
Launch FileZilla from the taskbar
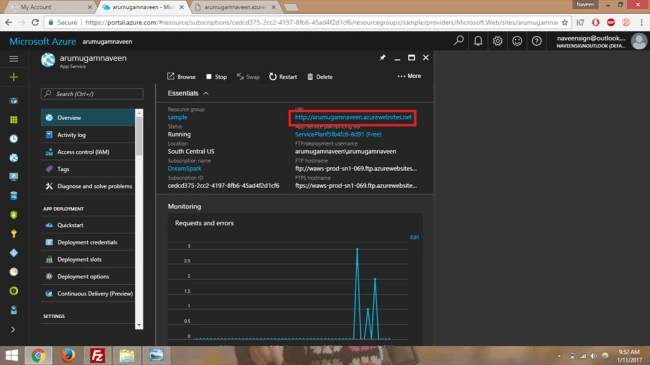97,355
